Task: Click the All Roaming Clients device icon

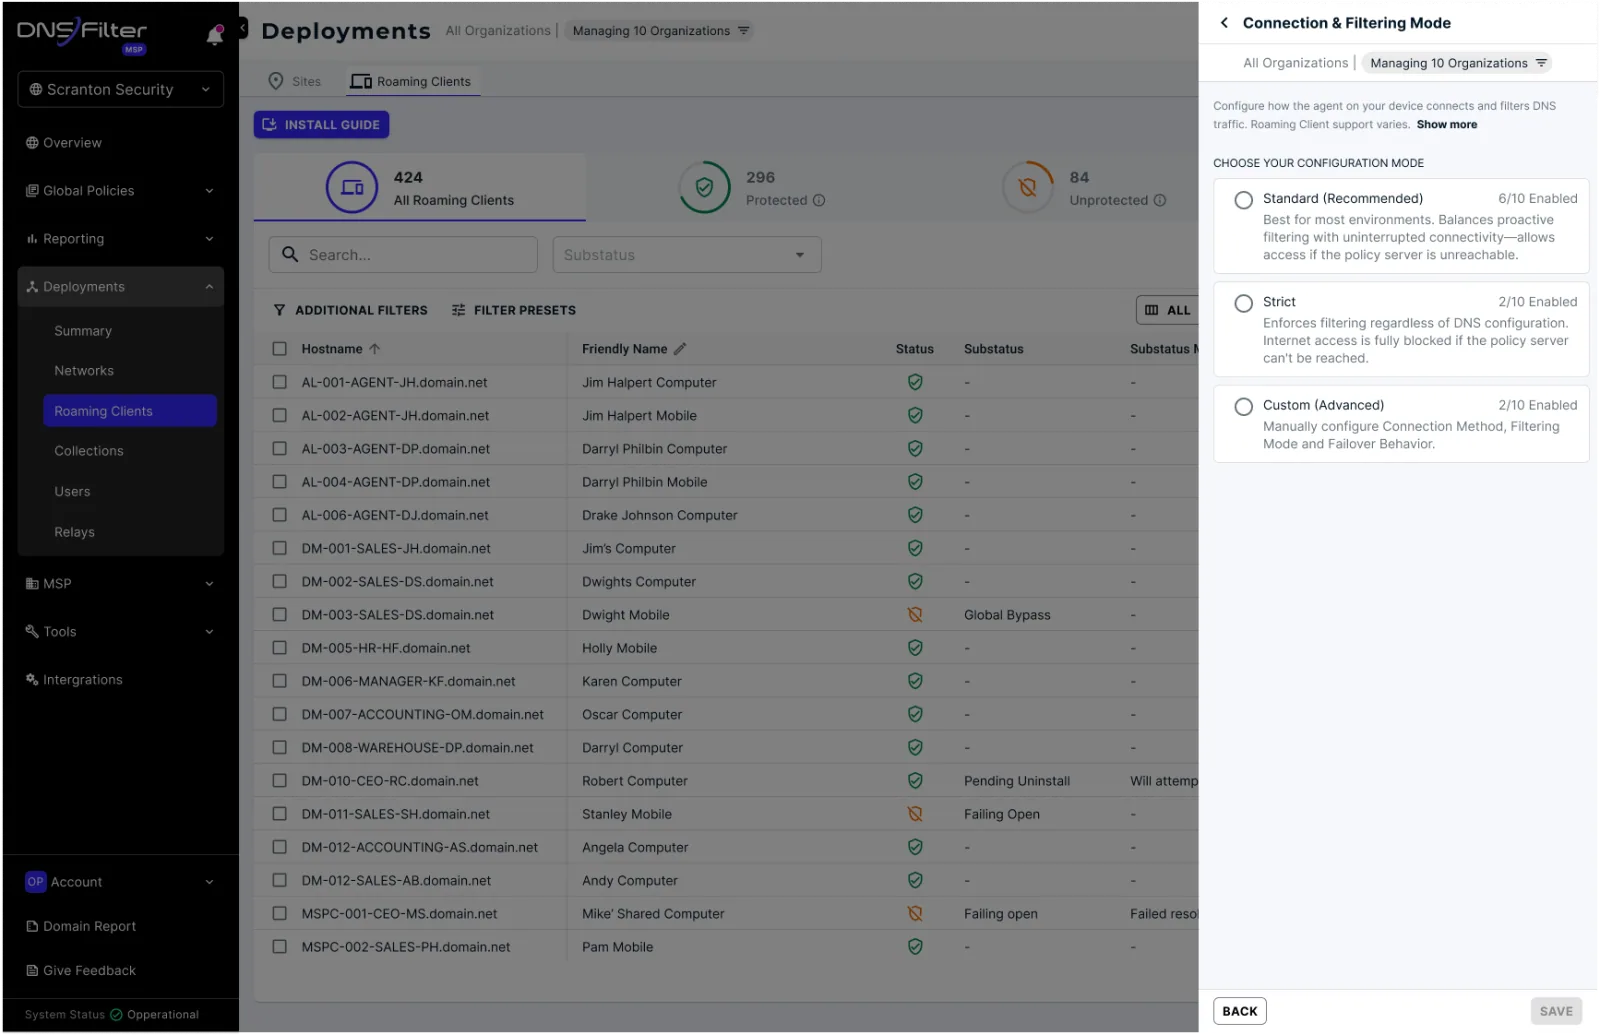Action: (352, 187)
